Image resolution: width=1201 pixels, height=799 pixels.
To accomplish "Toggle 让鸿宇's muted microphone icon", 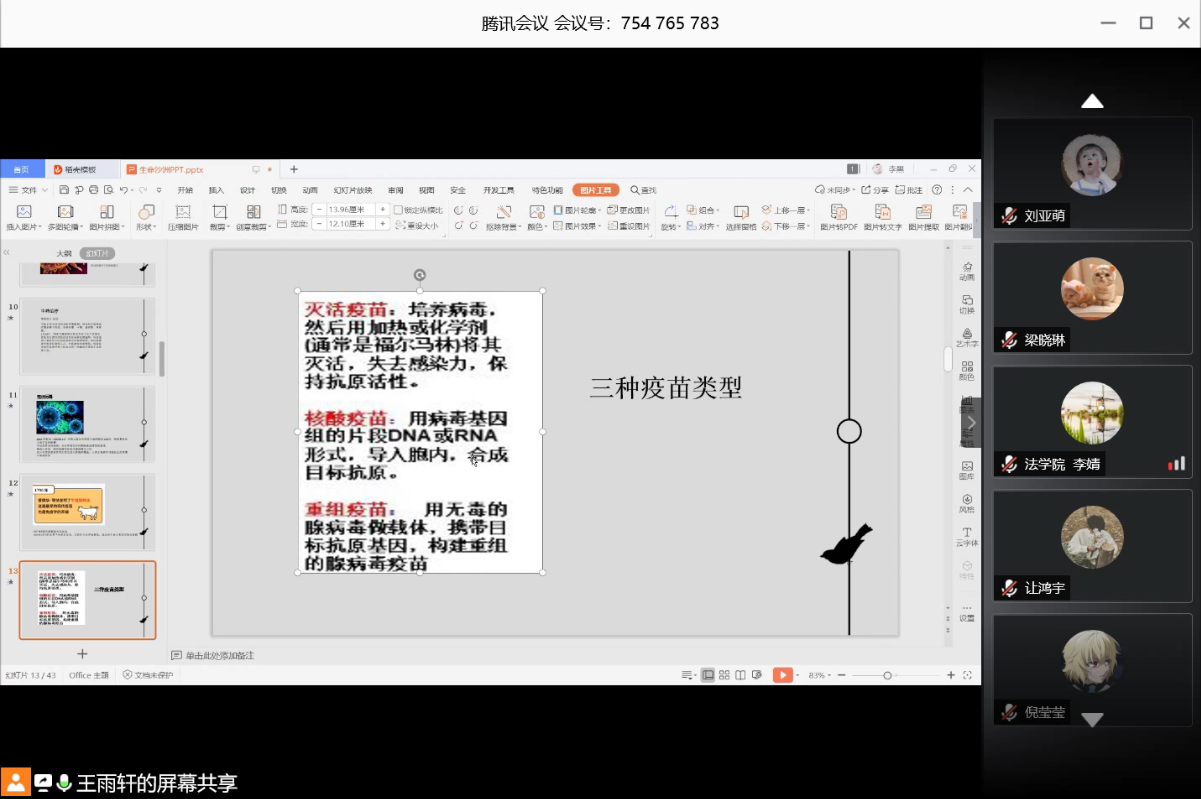I will 1009,588.
